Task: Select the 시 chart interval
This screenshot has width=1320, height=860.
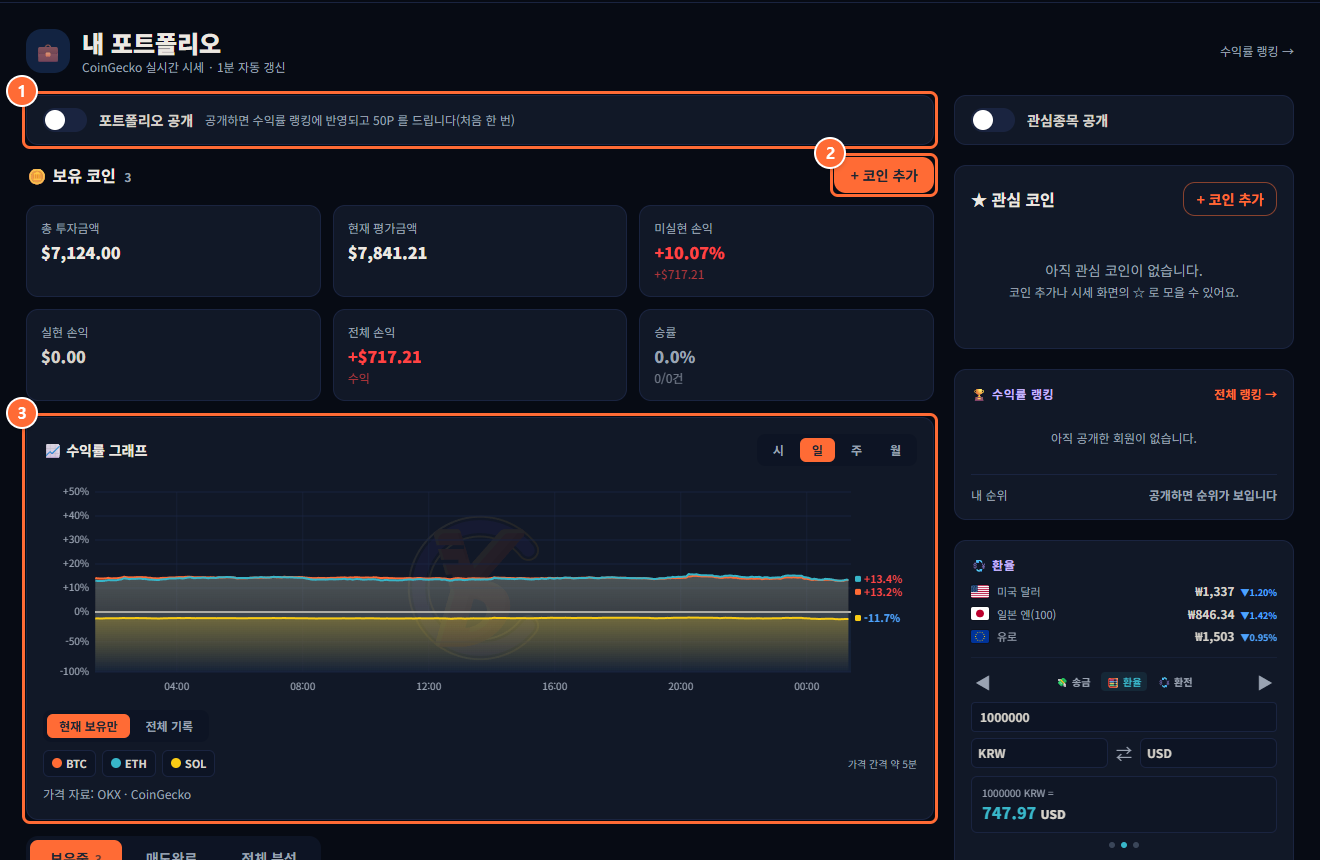Action: click(778, 450)
